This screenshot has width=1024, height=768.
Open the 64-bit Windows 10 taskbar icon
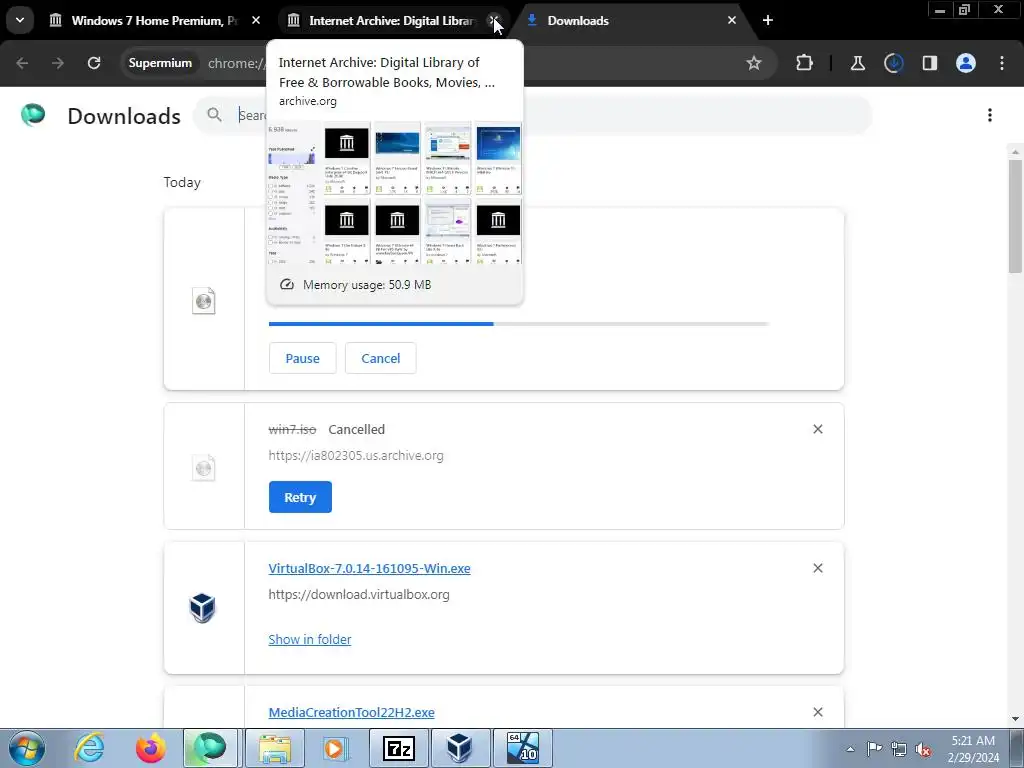522,748
